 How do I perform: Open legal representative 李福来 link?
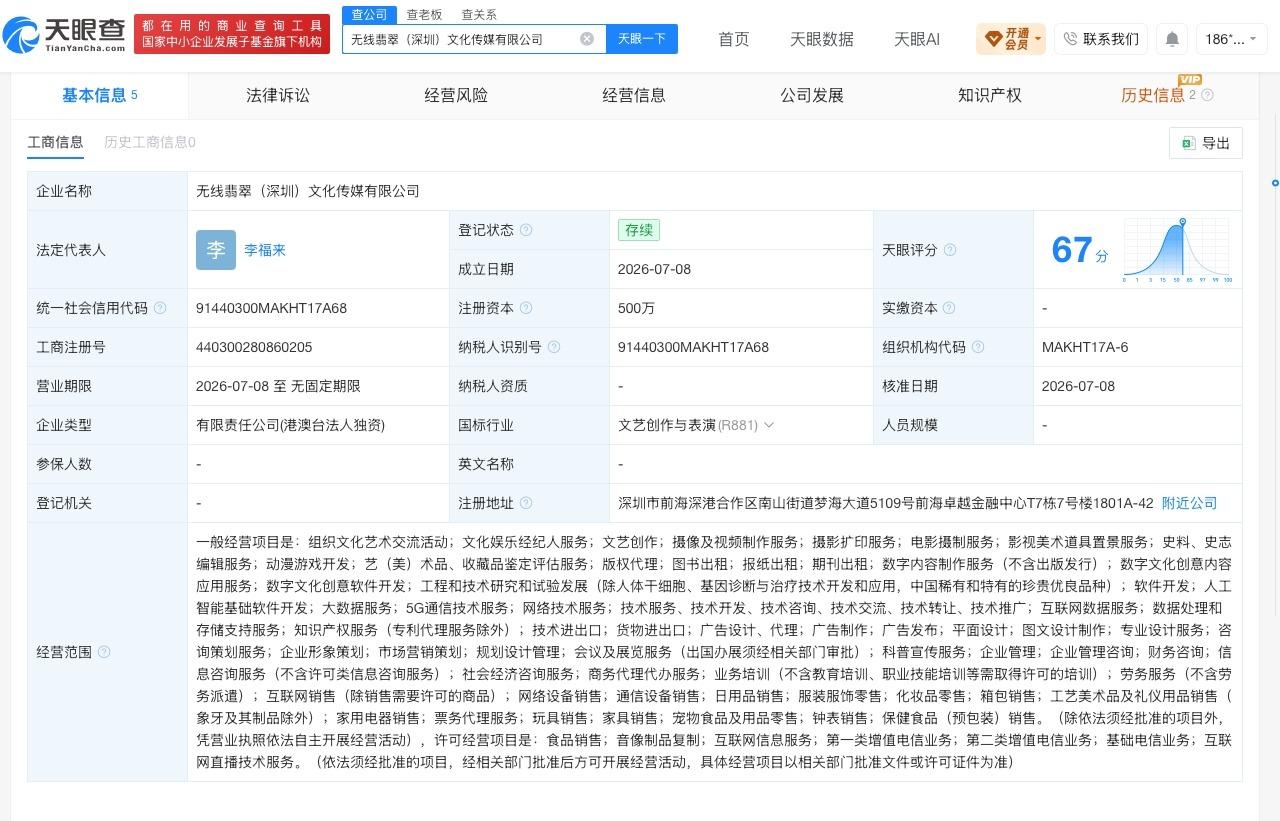[265, 250]
